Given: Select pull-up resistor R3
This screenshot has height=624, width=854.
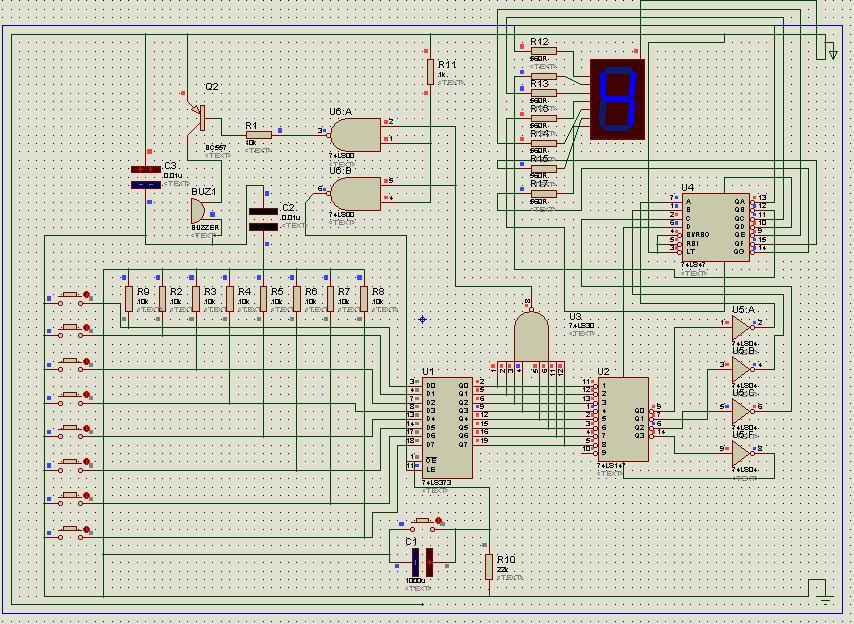Looking at the screenshot, I should click(196, 299).
